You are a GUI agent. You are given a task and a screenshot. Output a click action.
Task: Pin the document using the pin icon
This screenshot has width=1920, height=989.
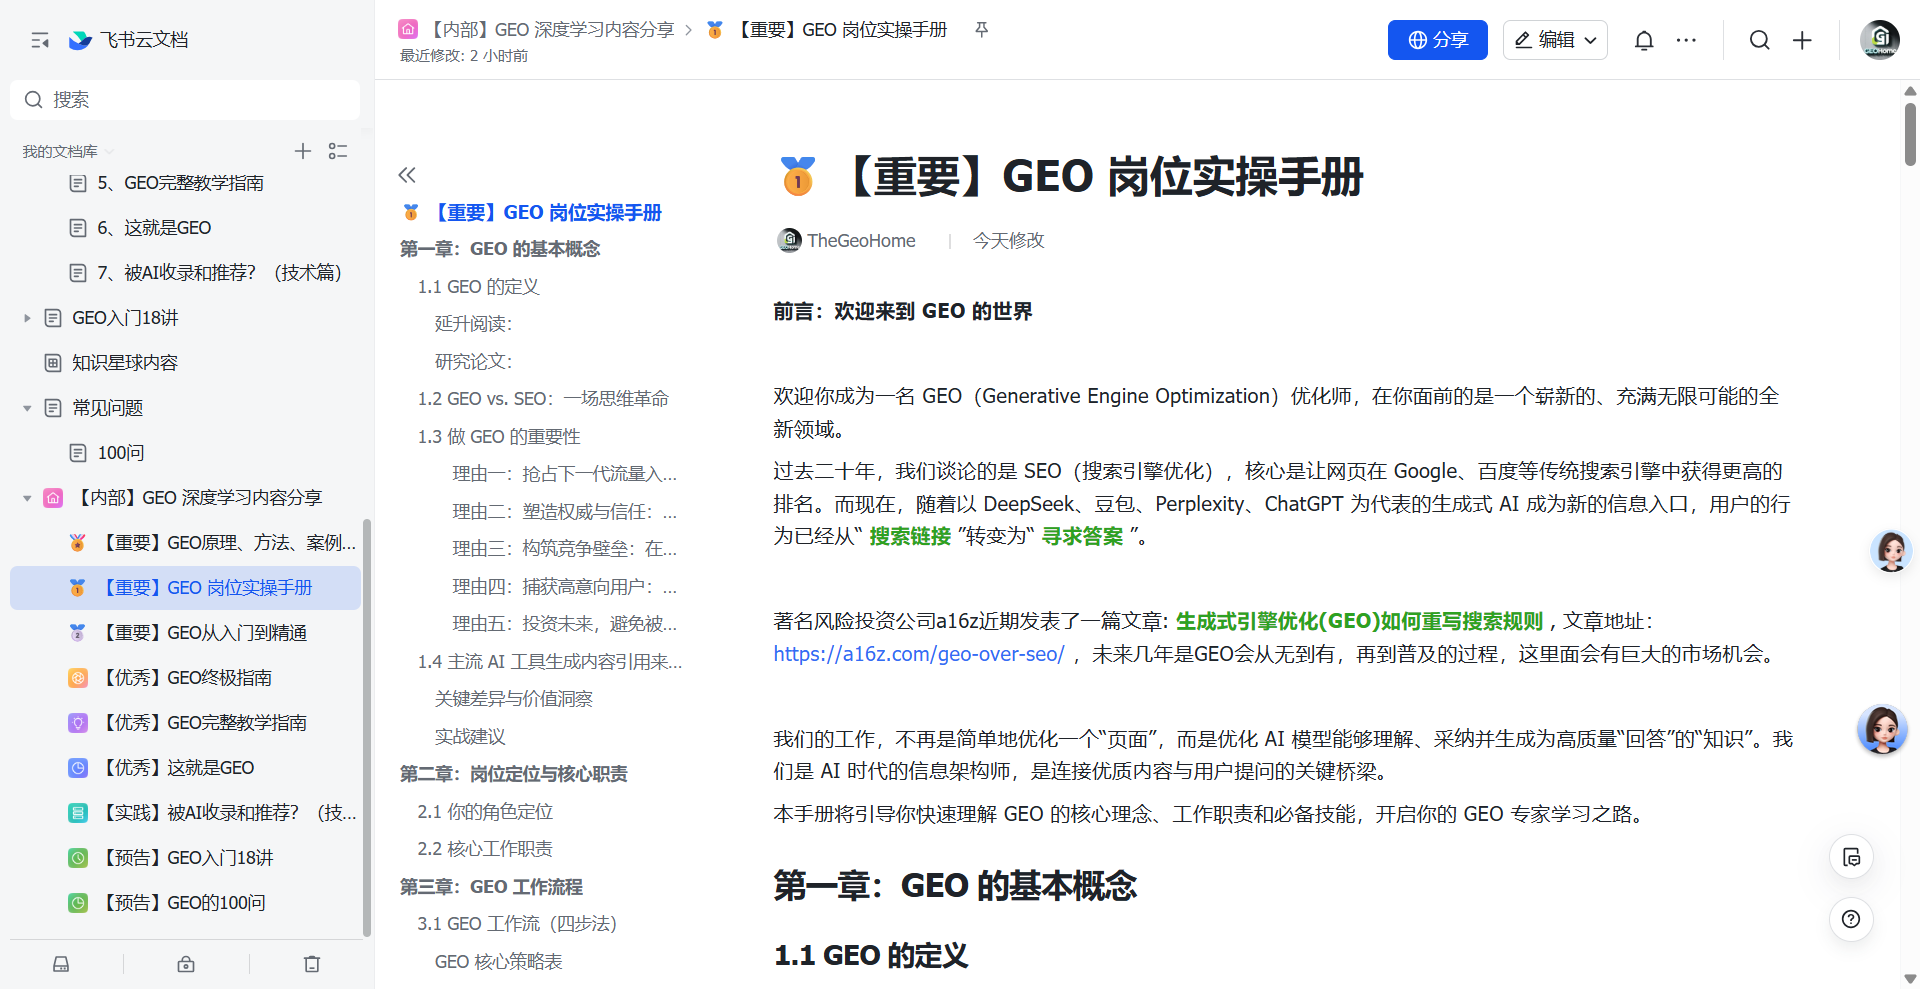[981, 30]
